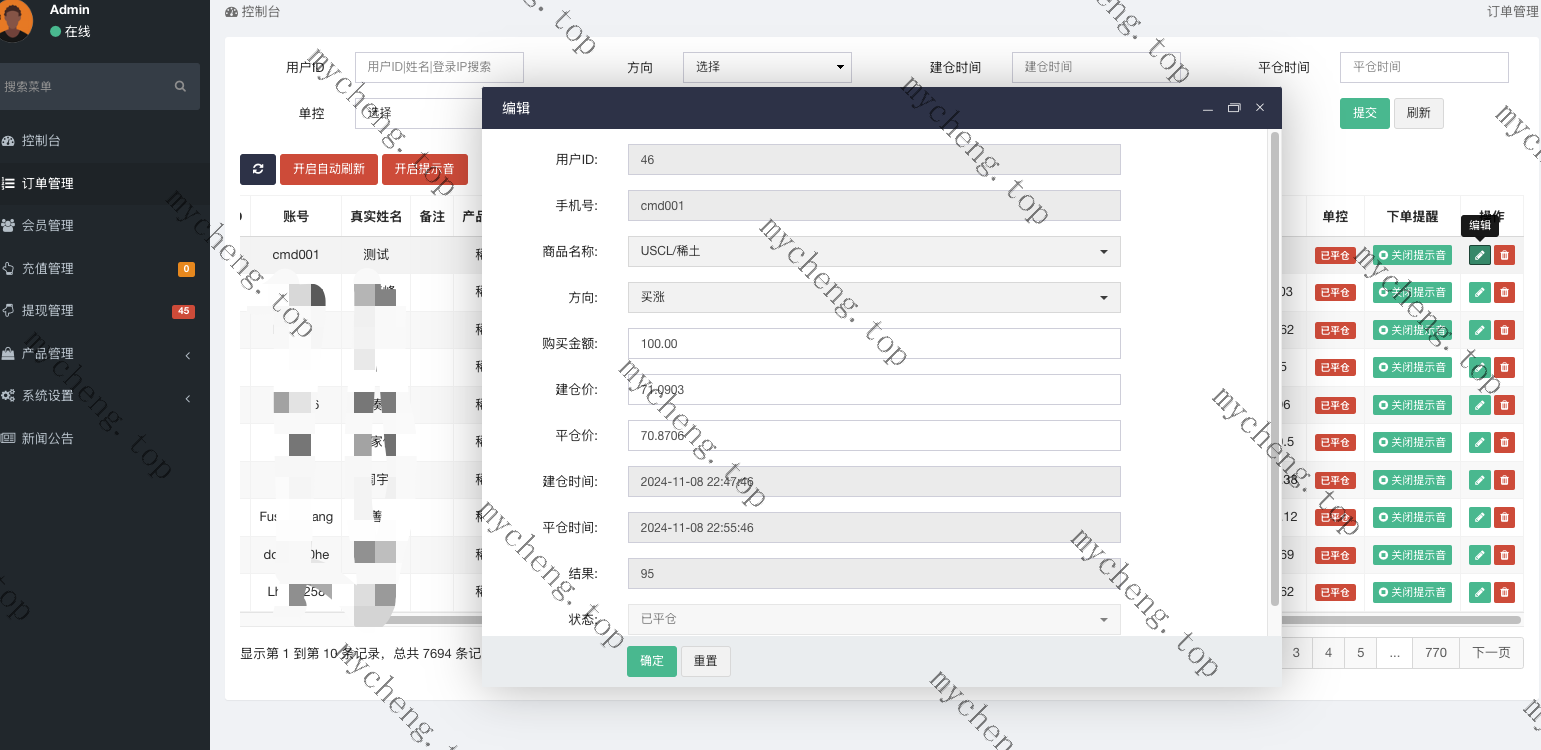1541x750 pixels.
Task: Click the 平仓价 field showing 70.8706
Action: pos(874,435)
